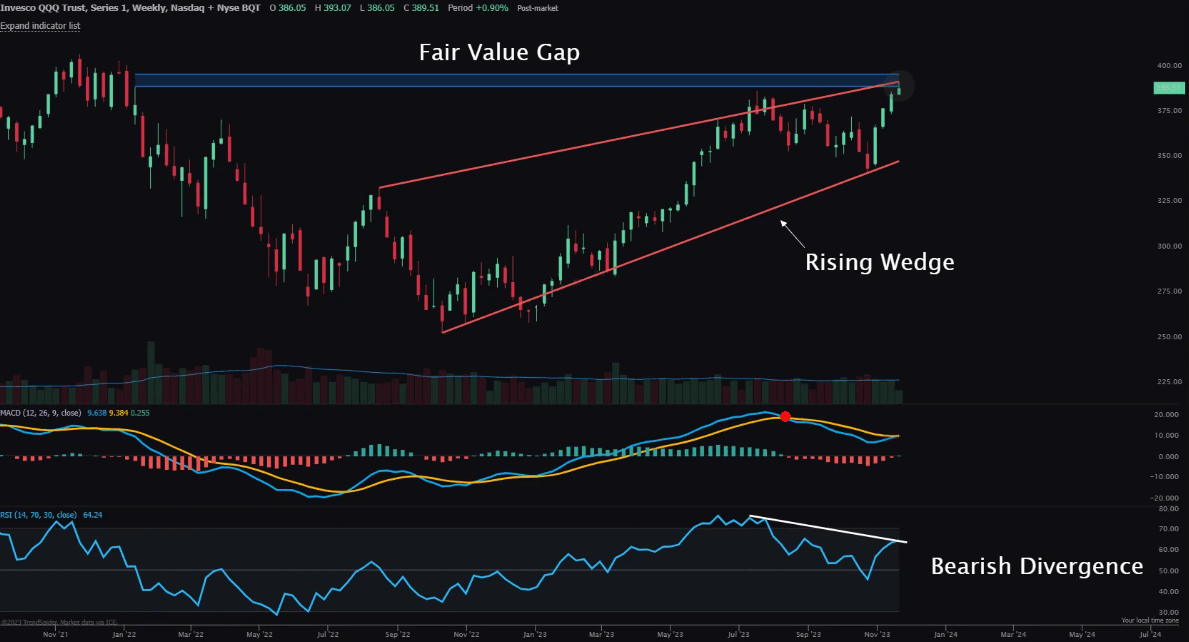The image size is (1189, 642).
Task: Click the 30.00 RSI axis label
Action: tap(1169, 612)
